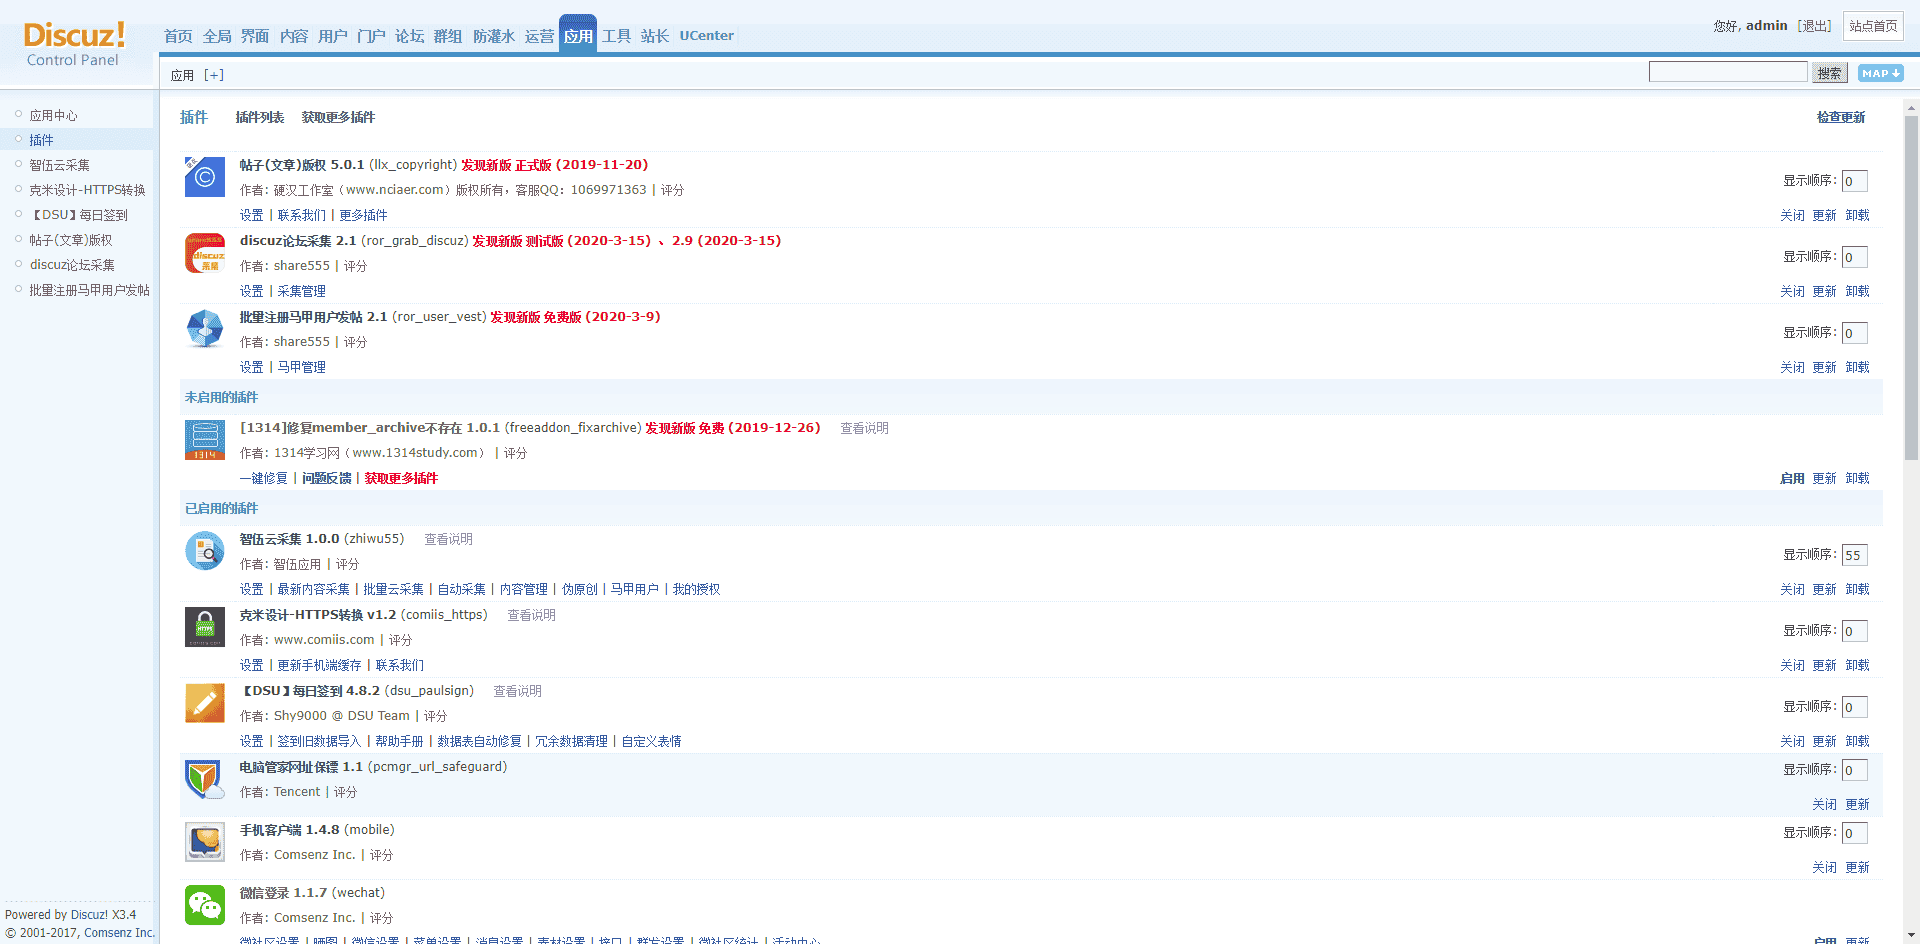The image size is (1920, 944).
Task: Click the DSU 每日签到 pencil icon
Action: (x=205, y=703)
